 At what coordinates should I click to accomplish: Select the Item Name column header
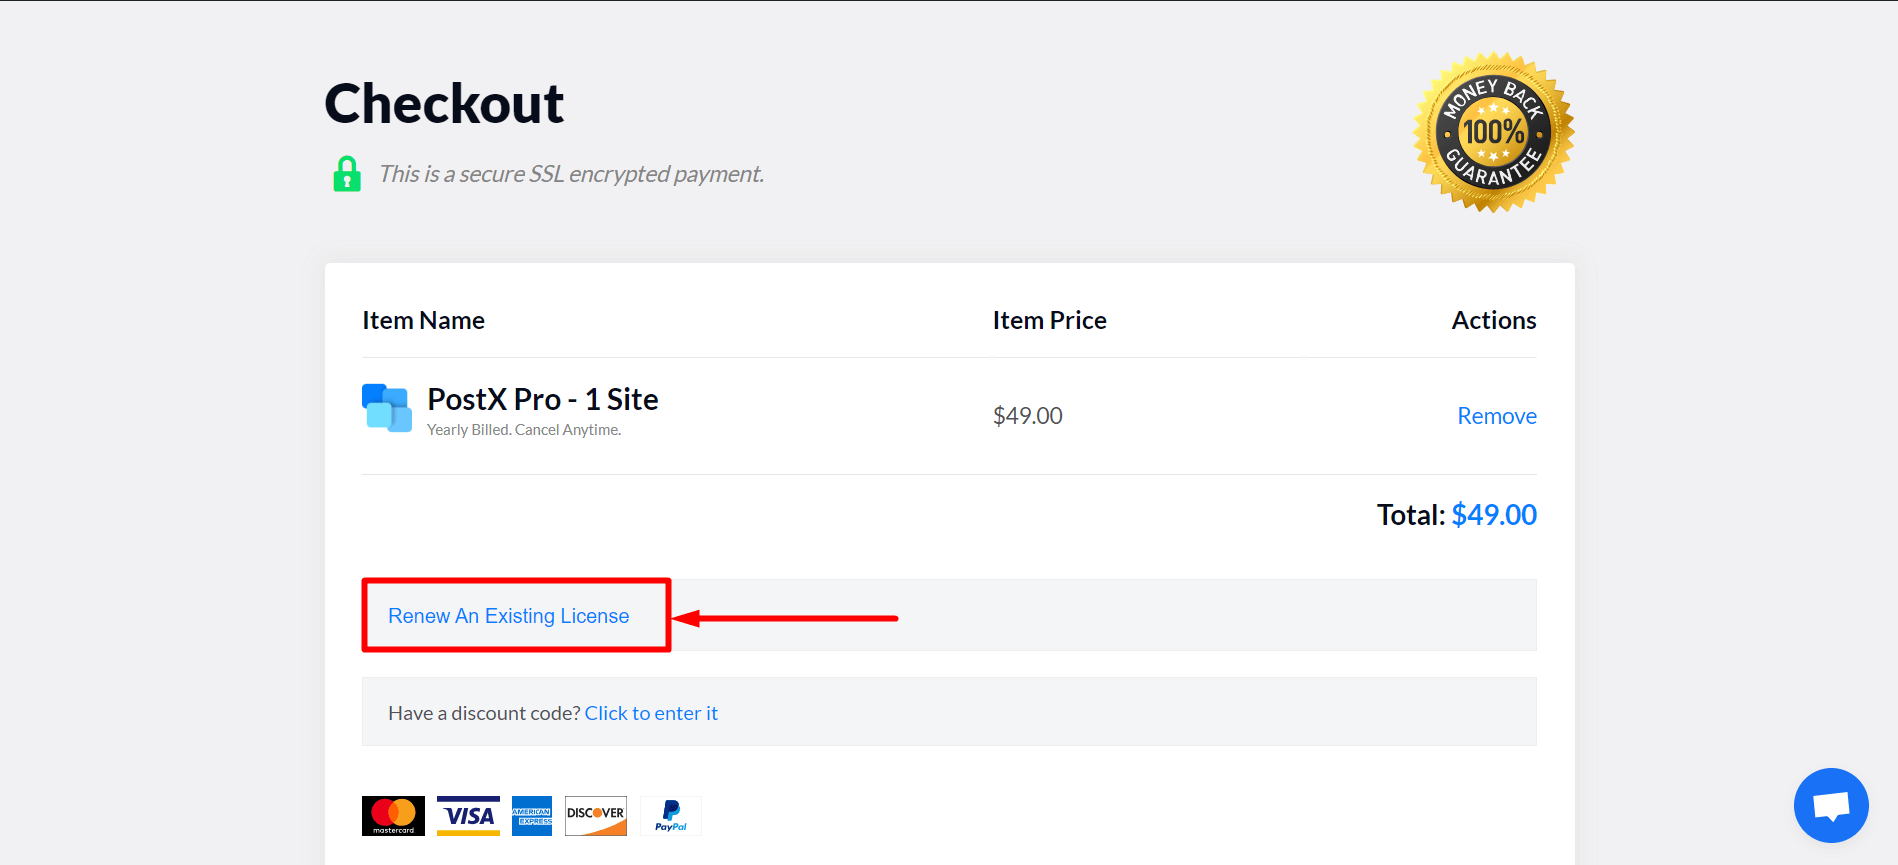[x=423, y=319]
